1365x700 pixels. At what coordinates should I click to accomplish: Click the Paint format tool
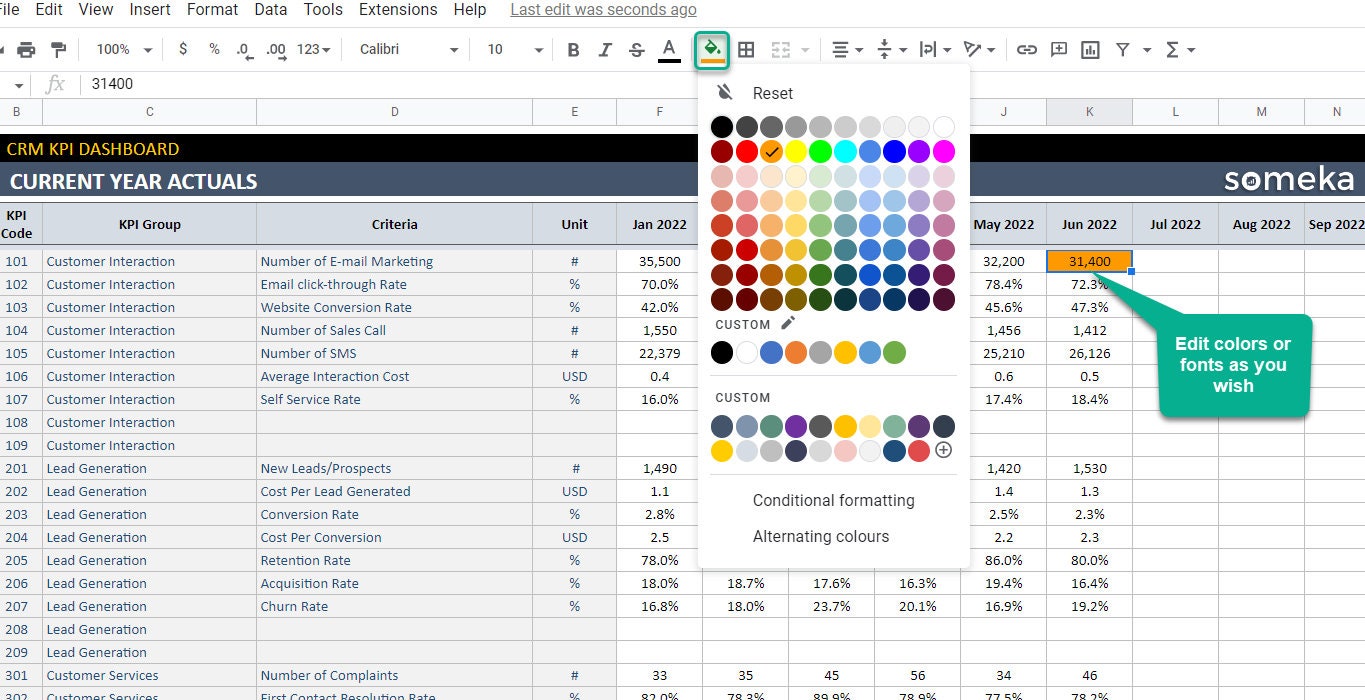pyautogui.click(x=57, y=48)
